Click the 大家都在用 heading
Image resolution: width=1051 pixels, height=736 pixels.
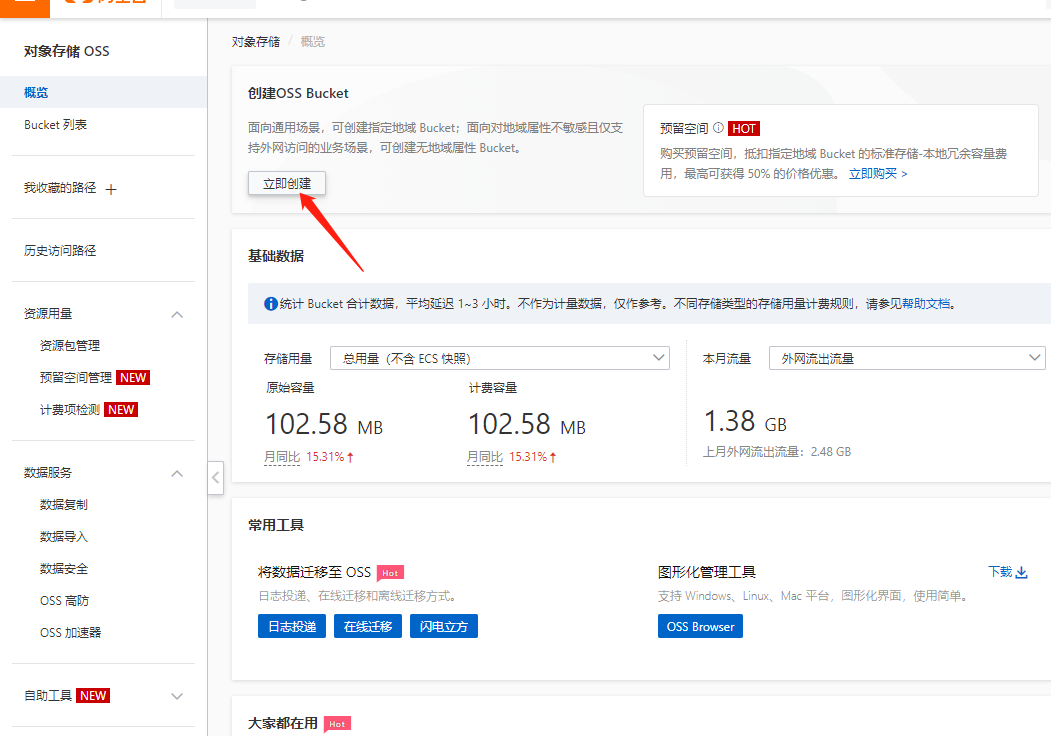[282, 723]
